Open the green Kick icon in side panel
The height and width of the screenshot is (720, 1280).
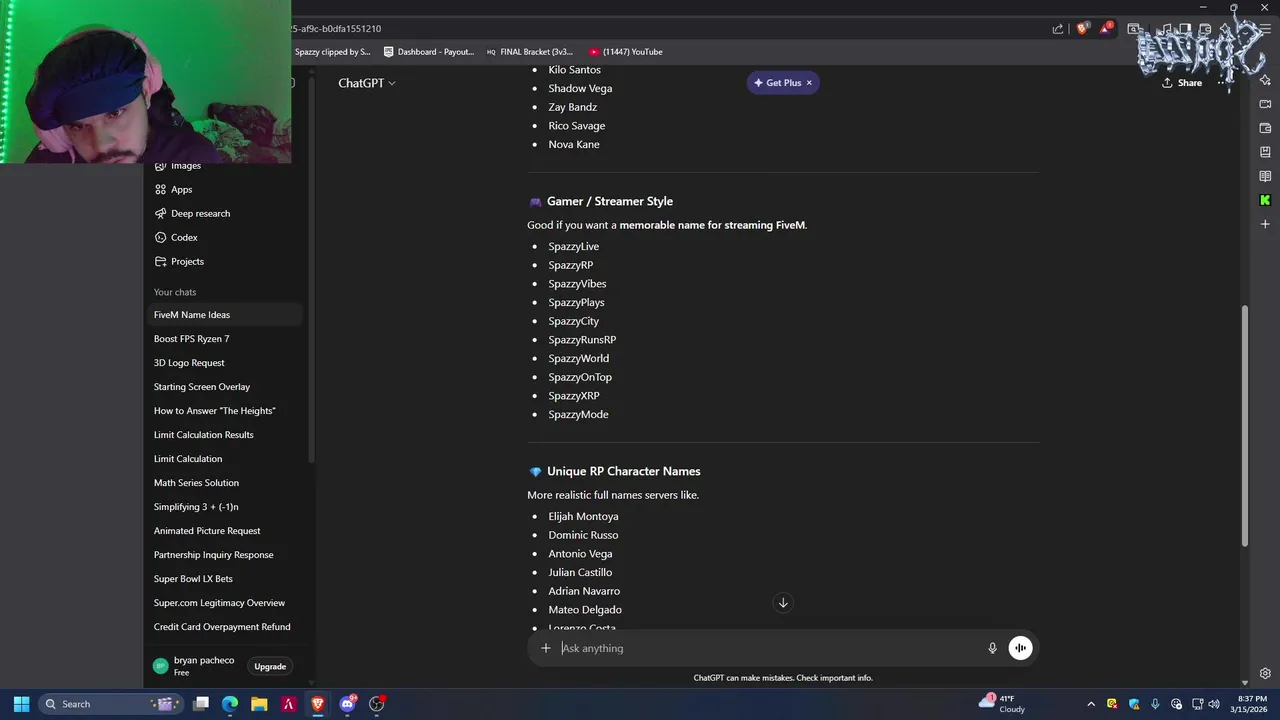click(x=1265, y=200)
